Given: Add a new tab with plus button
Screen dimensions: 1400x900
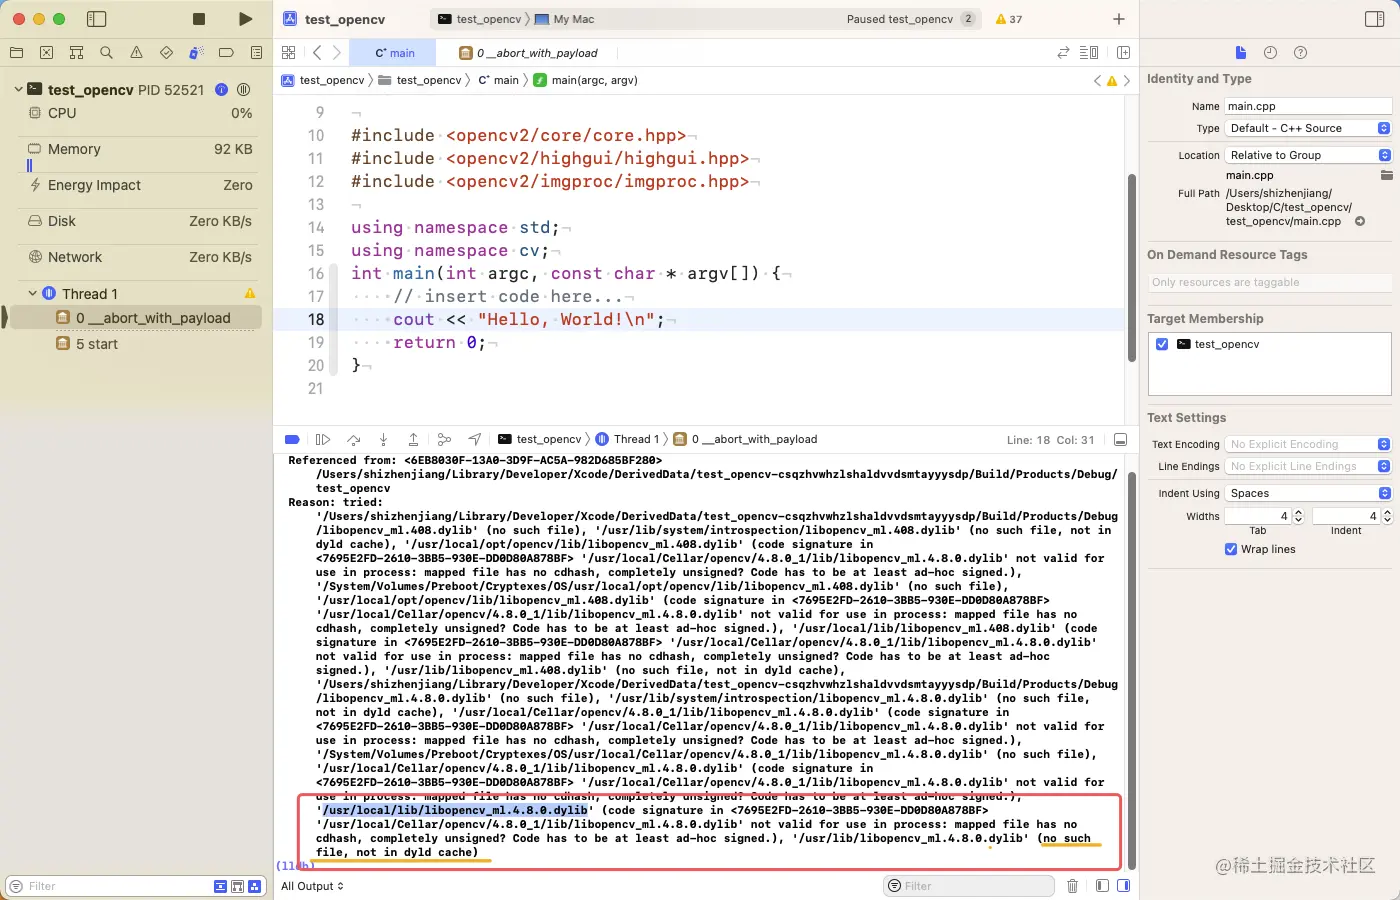Looking at the screenshot, I should tap(1118, 19).
